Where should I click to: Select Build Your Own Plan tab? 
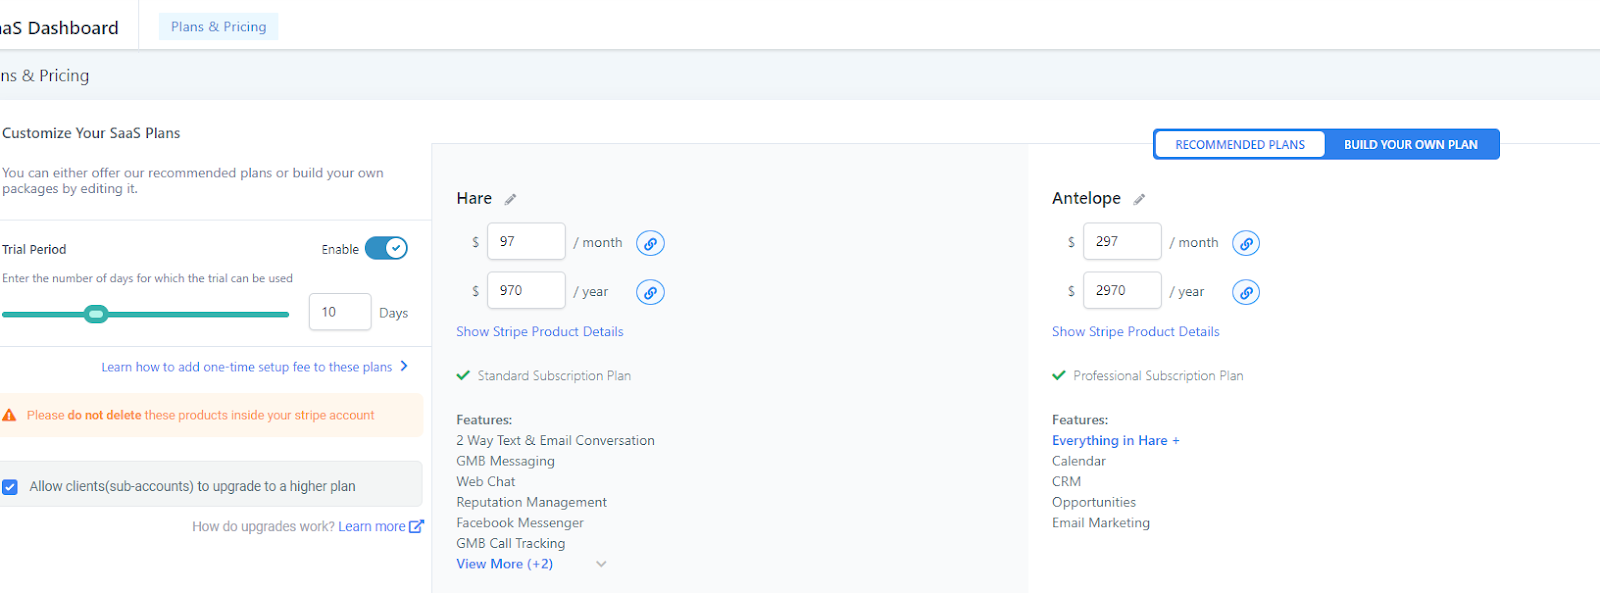tap(1410, 144)
